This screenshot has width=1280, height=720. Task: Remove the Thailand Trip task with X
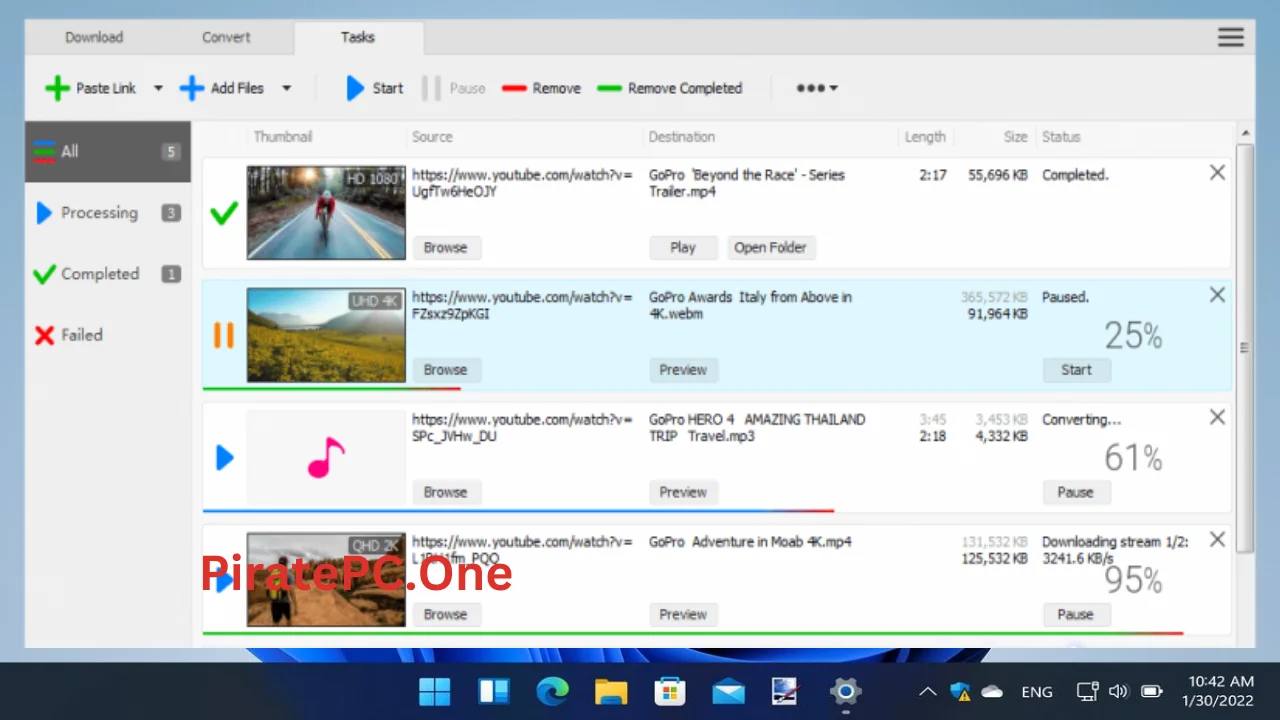(1217, 417)
